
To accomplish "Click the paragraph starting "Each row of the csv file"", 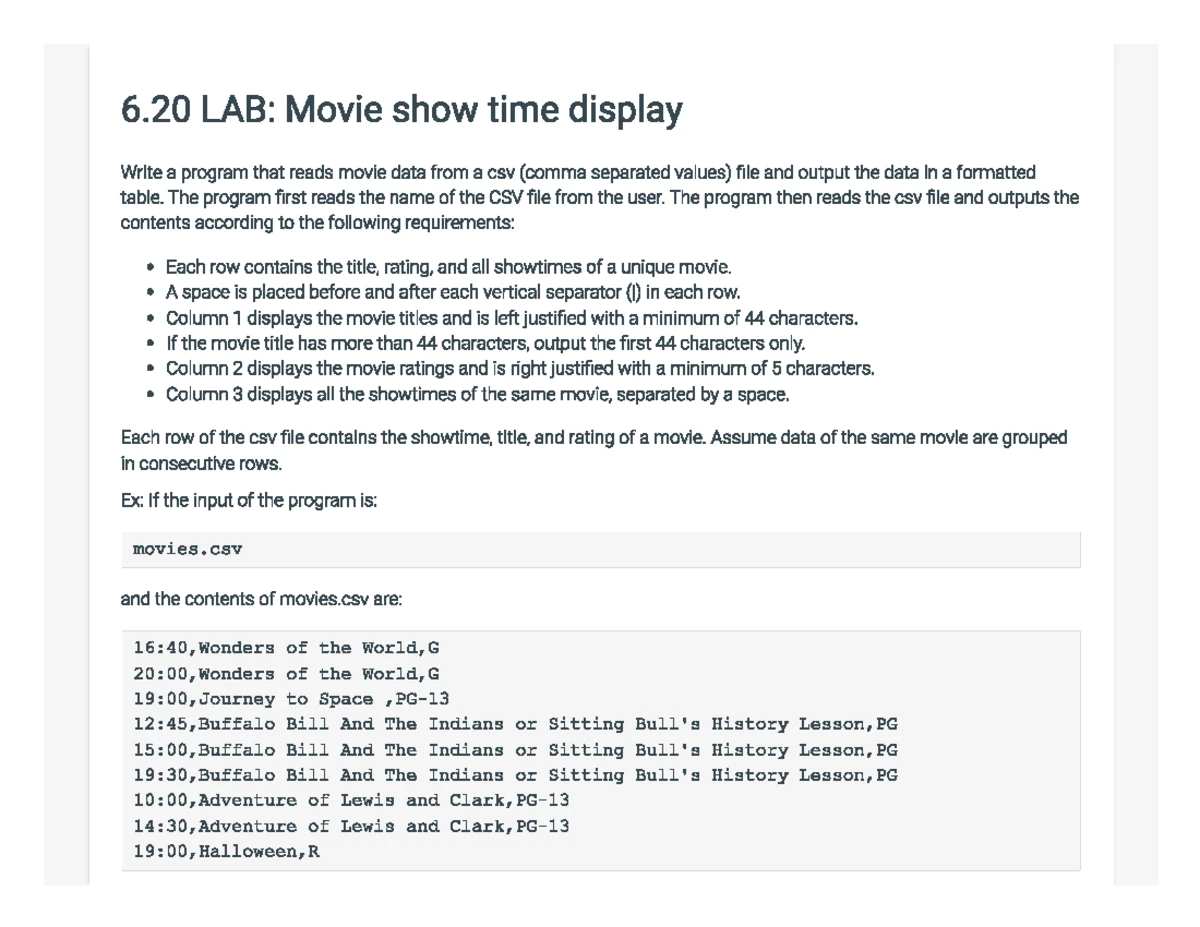I will pos(593,450).
